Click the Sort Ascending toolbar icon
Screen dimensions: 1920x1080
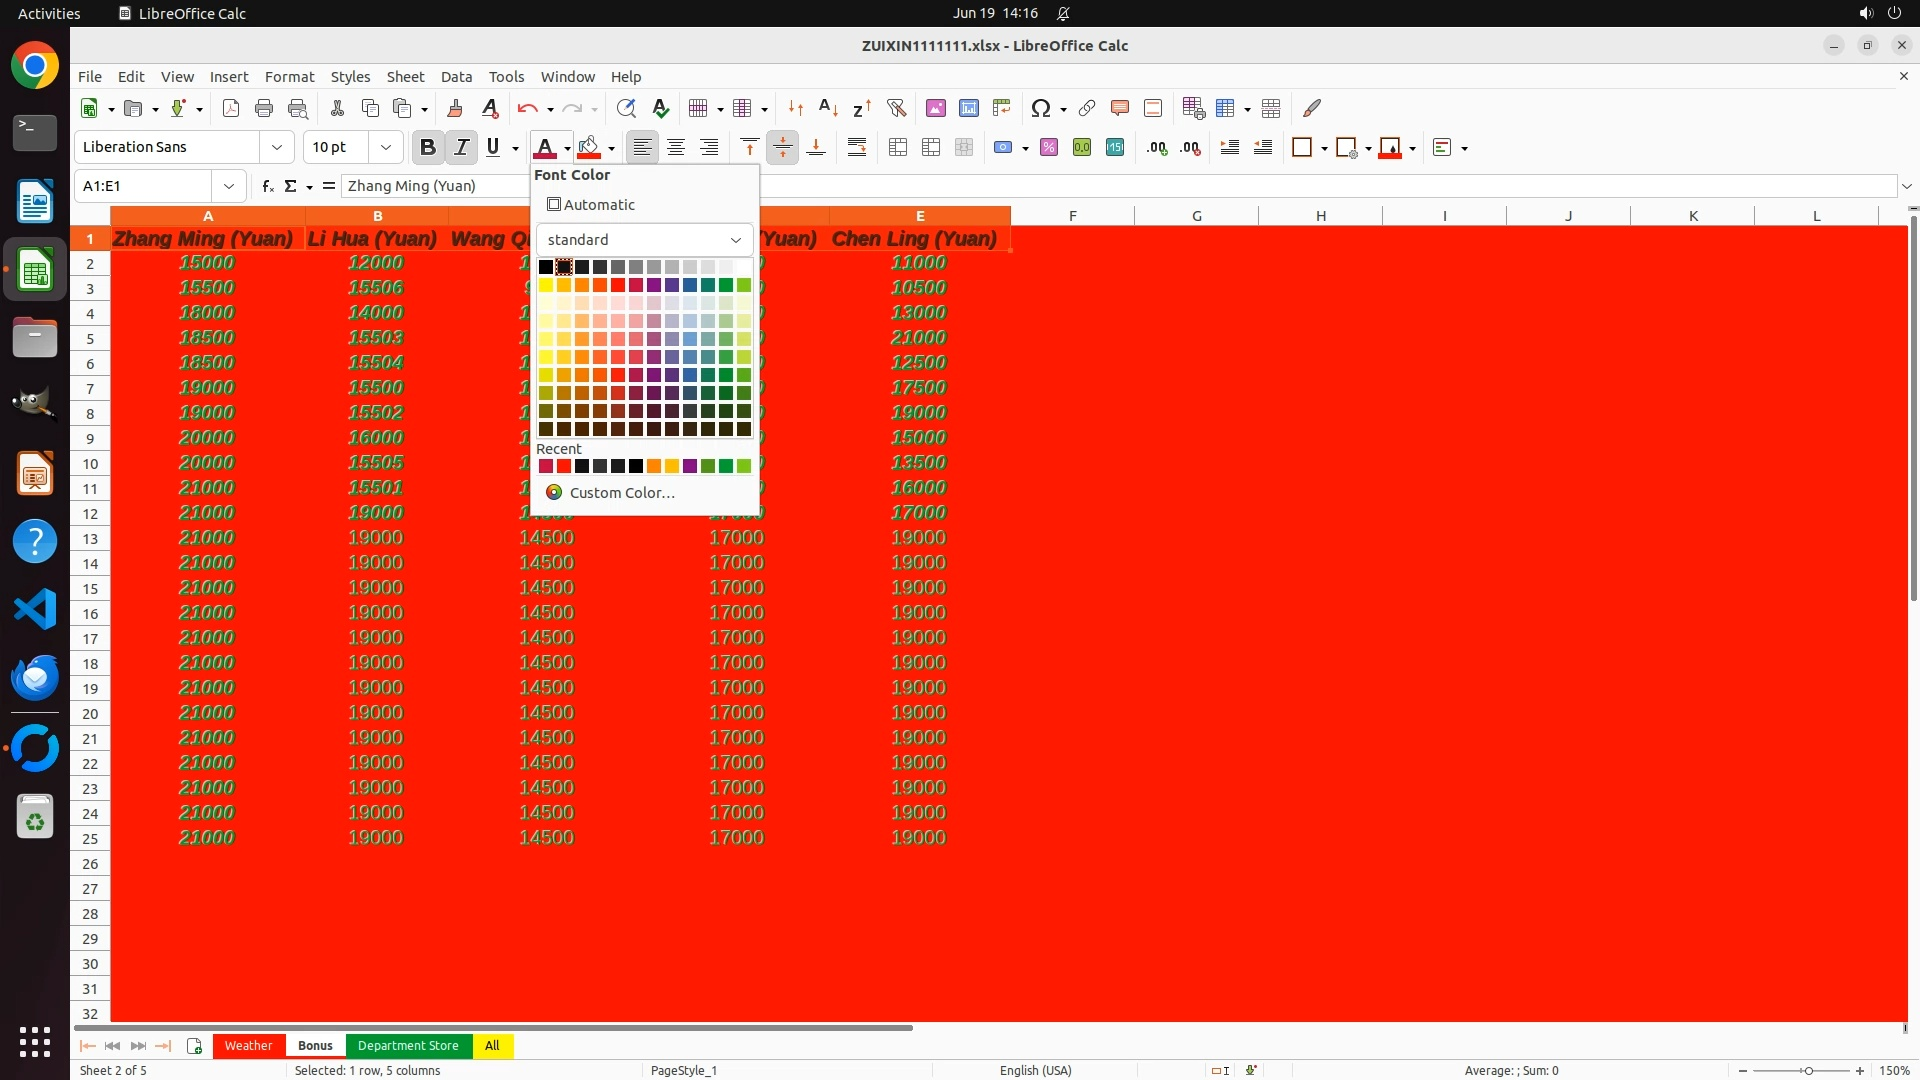click(x=828, y=108)
